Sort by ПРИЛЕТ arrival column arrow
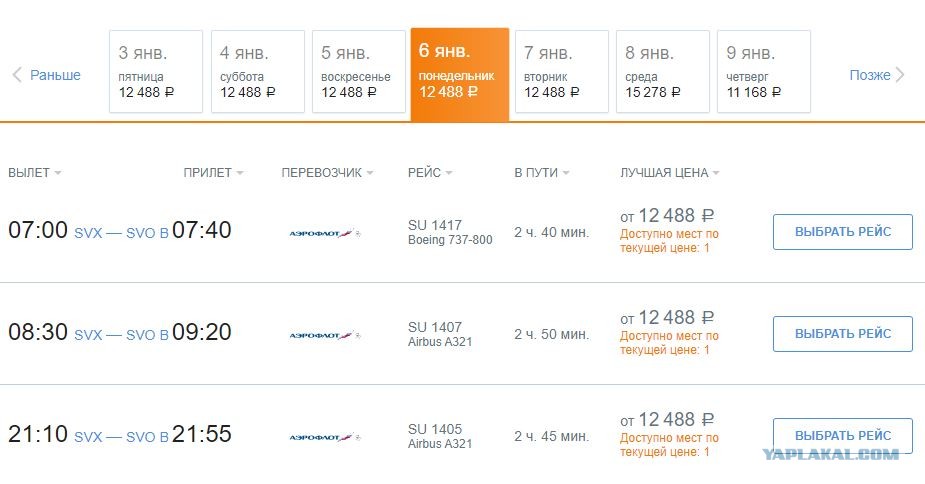Viewport: 925px width, 484px height. point(240,173)
